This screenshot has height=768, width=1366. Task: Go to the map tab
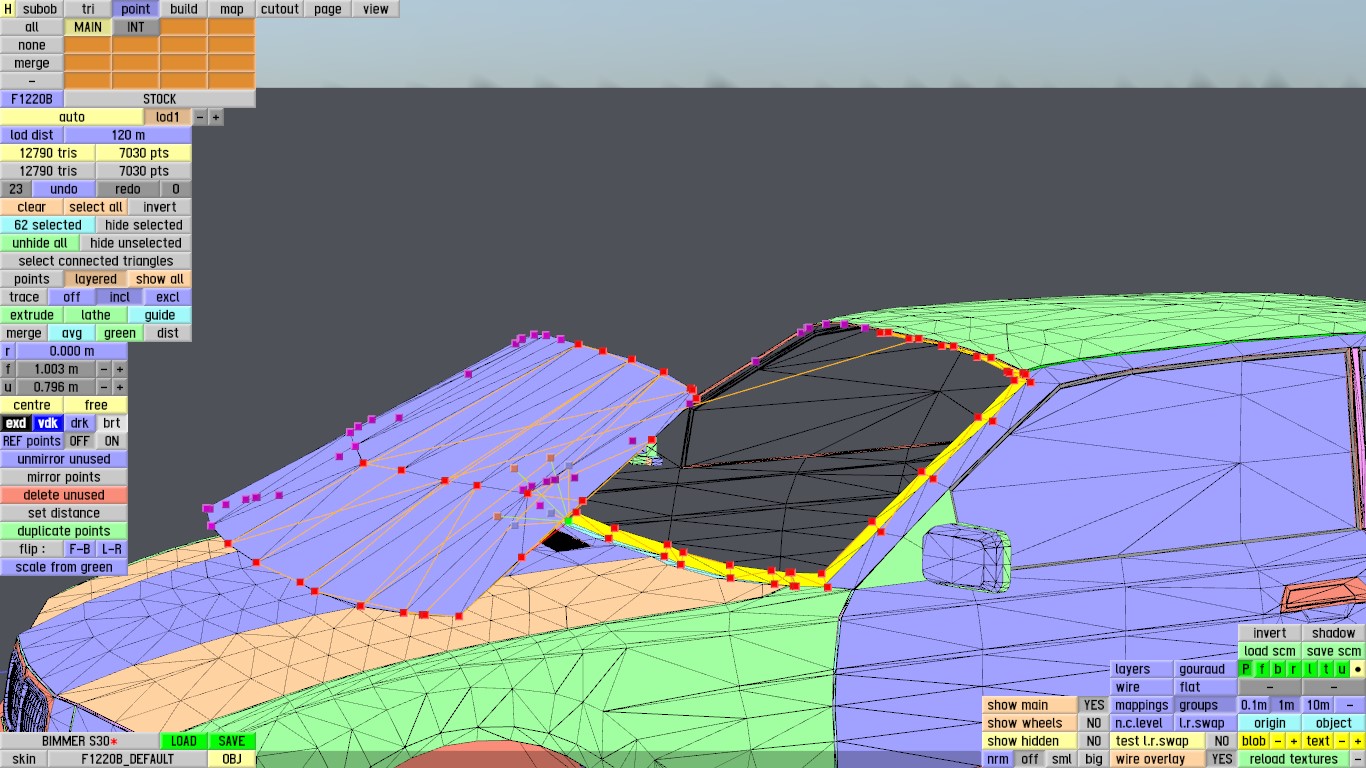click(x=232, y=9)
